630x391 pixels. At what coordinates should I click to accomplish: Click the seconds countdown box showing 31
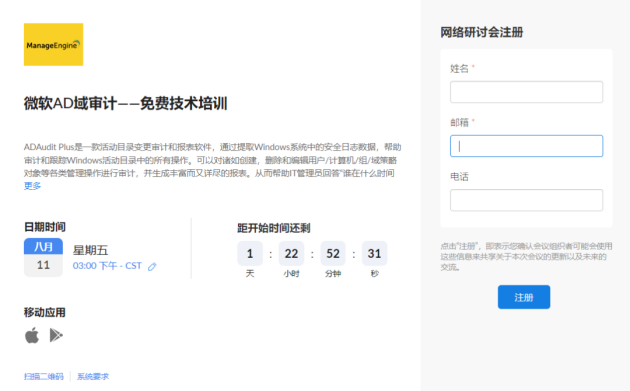point(374,254)
